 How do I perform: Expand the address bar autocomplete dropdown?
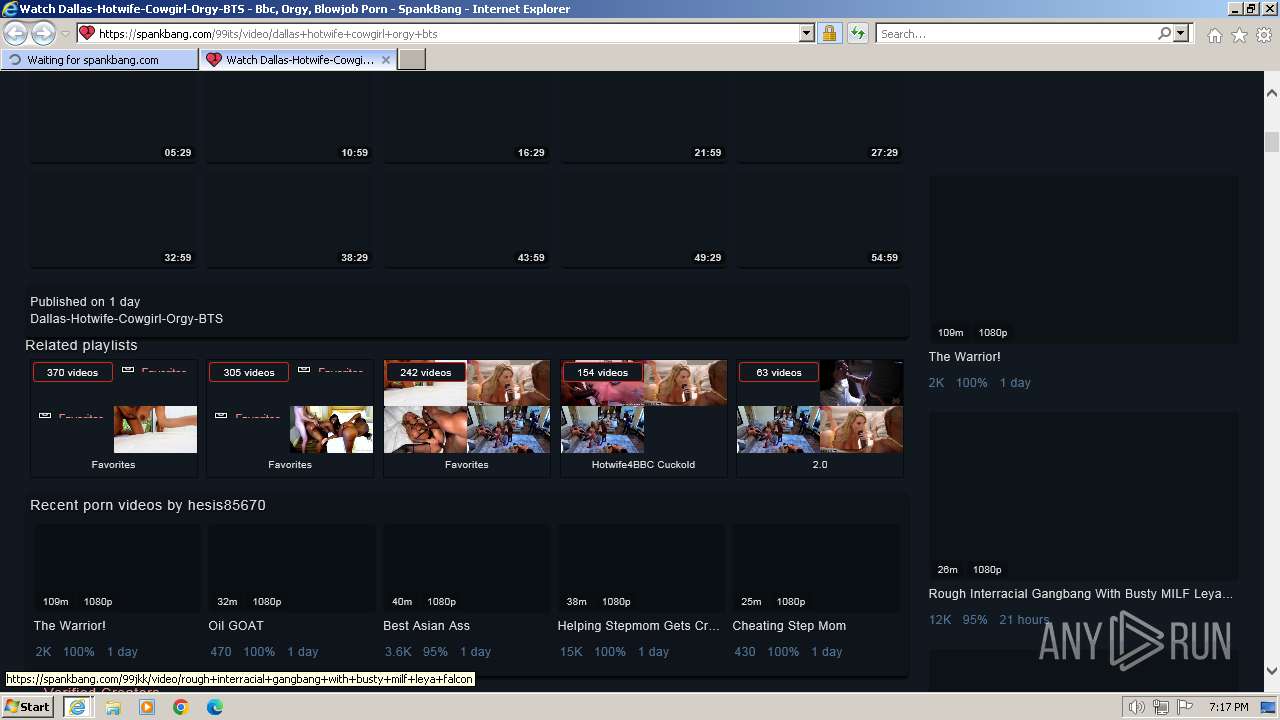point(807,33)
